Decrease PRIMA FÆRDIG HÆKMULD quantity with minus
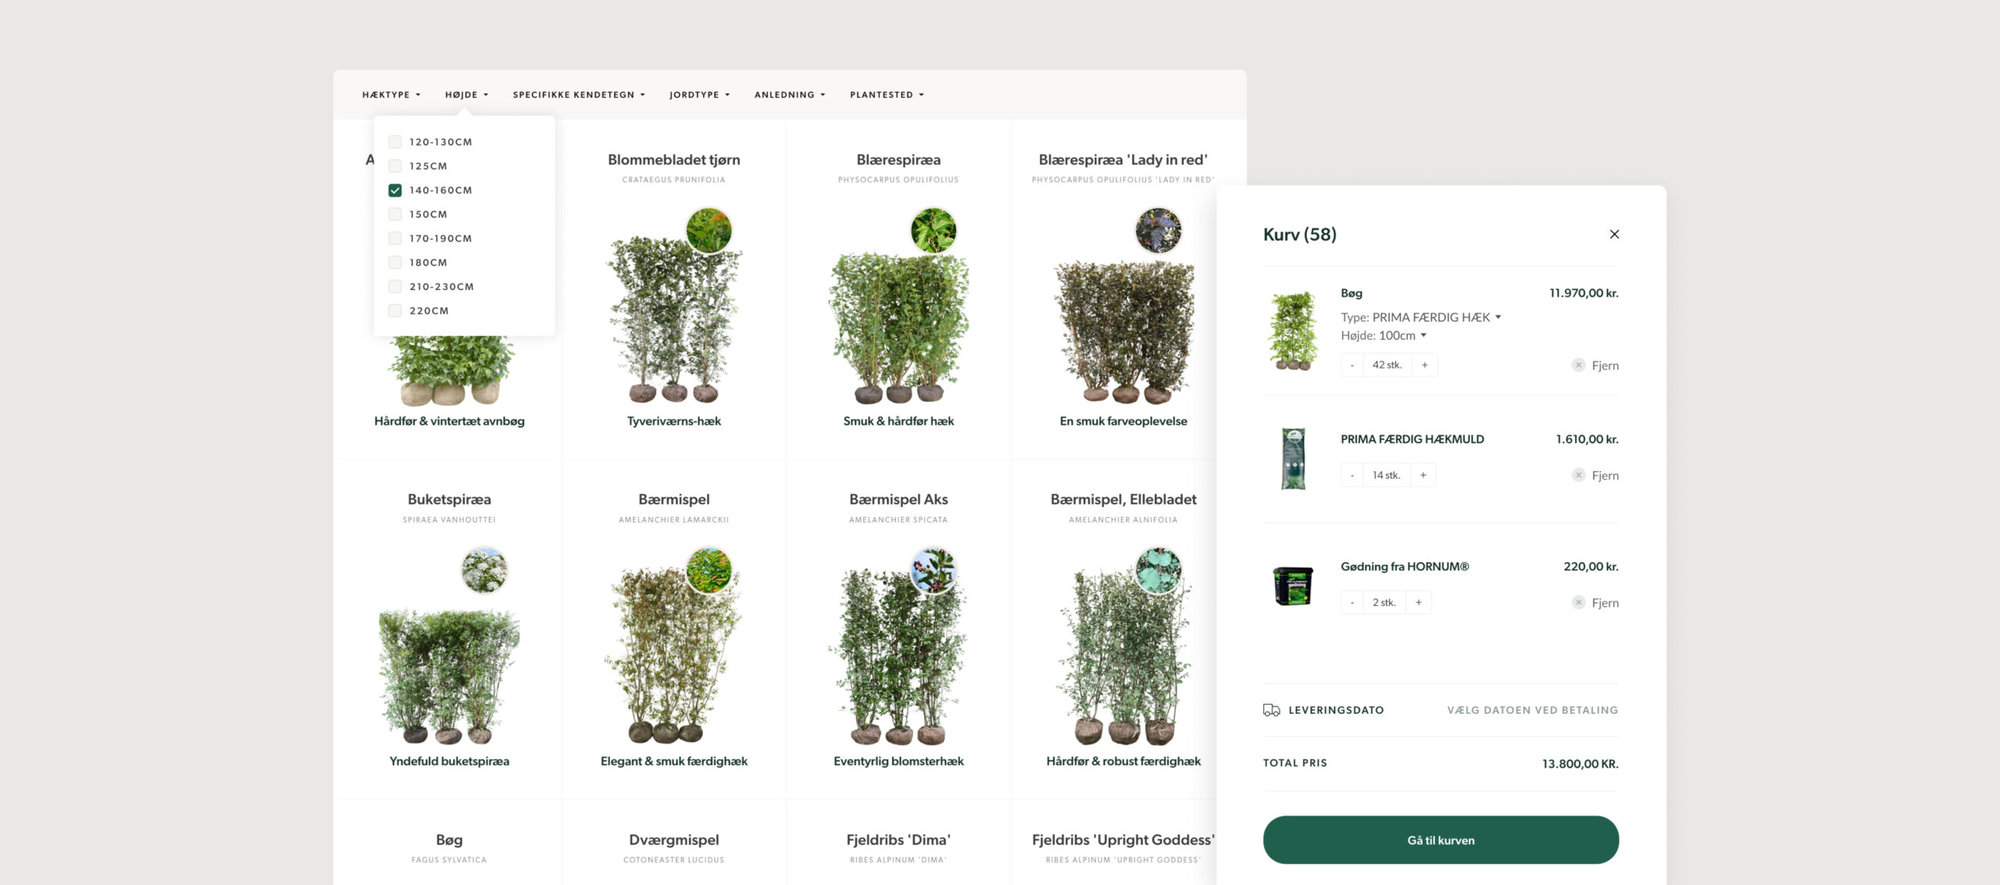Screen dimensions: 2000x885 click(x=1352, y=475)
